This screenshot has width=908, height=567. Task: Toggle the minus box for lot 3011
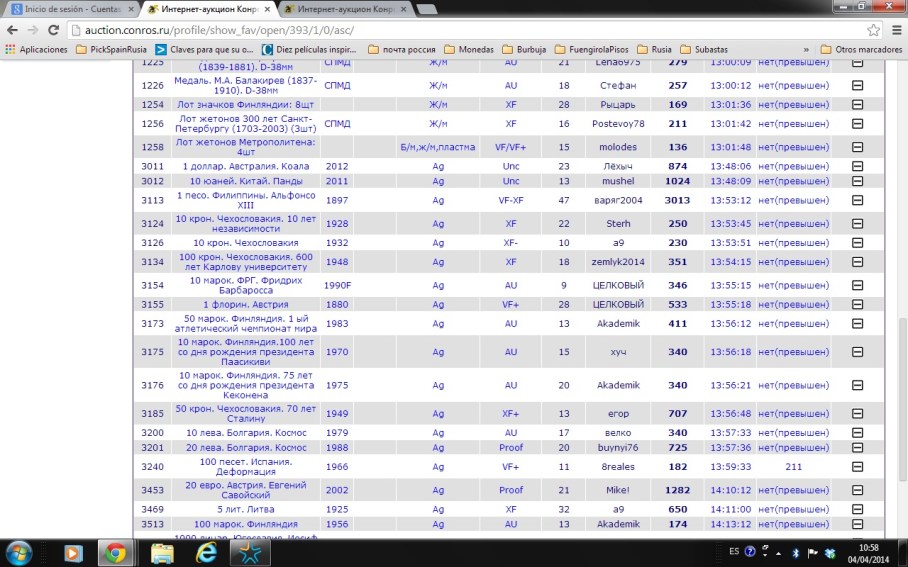(x=857, y=166)
